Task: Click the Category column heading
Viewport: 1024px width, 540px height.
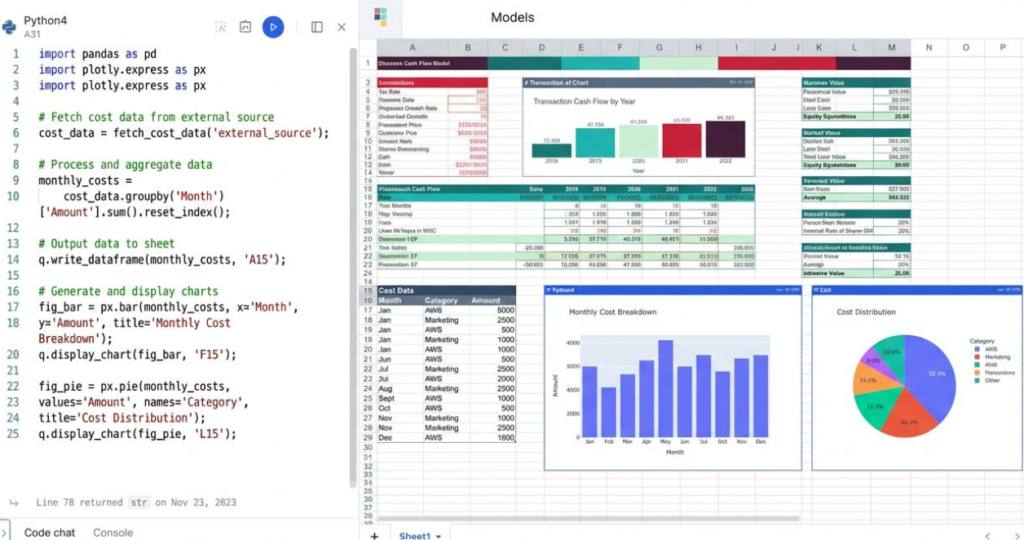Action: click(441, 300)
